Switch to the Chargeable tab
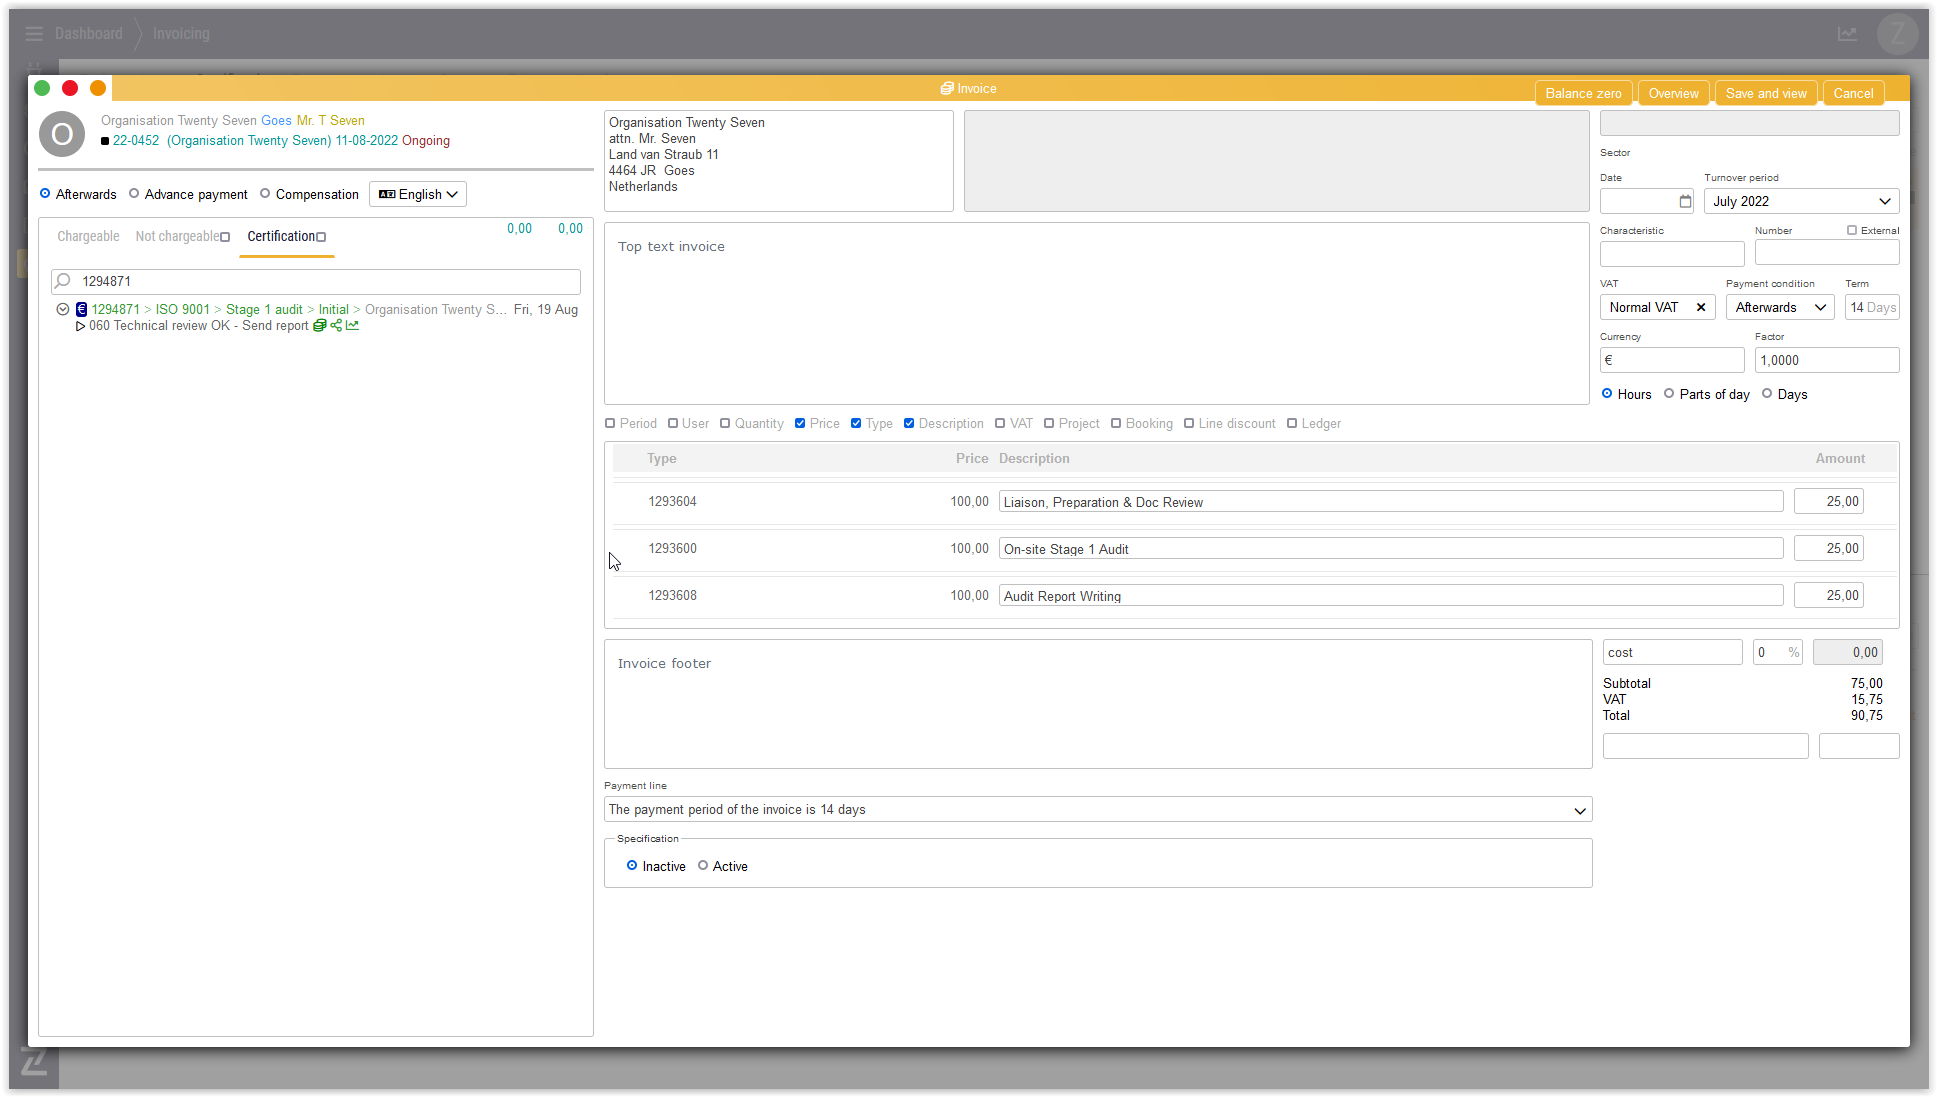This screenshot has height=1097, width=1937. point(88,237)
